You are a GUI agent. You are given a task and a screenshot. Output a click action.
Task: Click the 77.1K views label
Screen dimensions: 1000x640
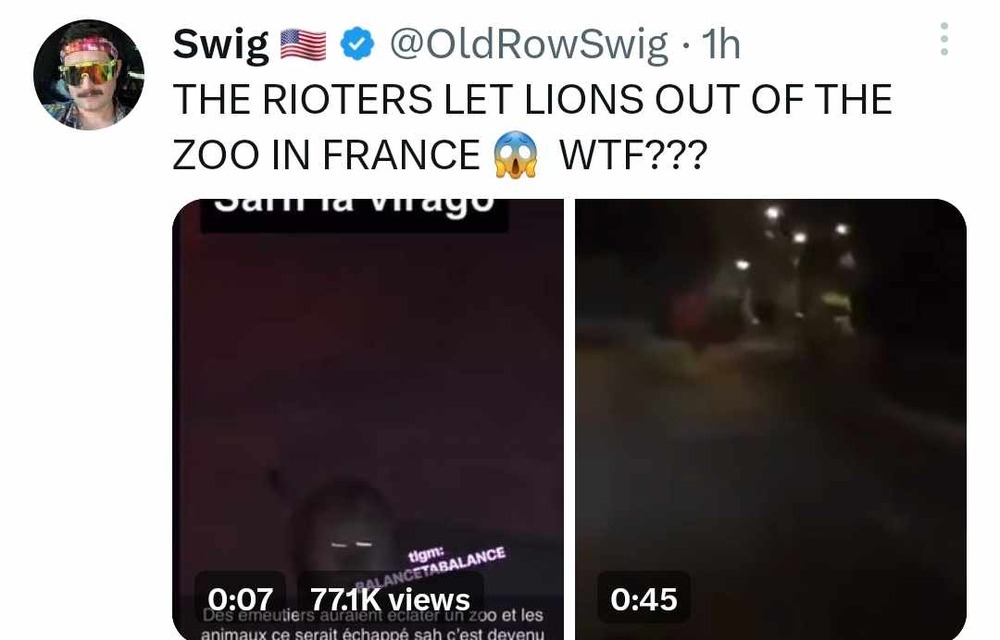390,599
